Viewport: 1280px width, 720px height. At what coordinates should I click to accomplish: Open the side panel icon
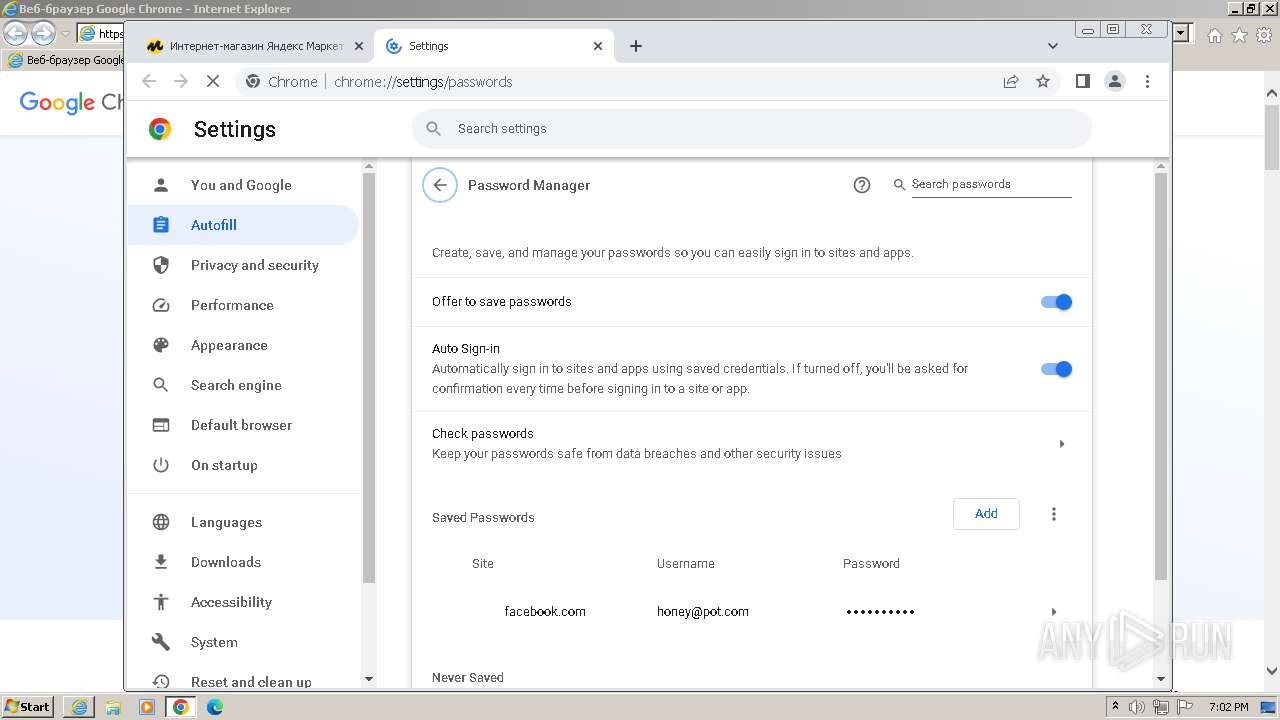tap(1082, 82)
